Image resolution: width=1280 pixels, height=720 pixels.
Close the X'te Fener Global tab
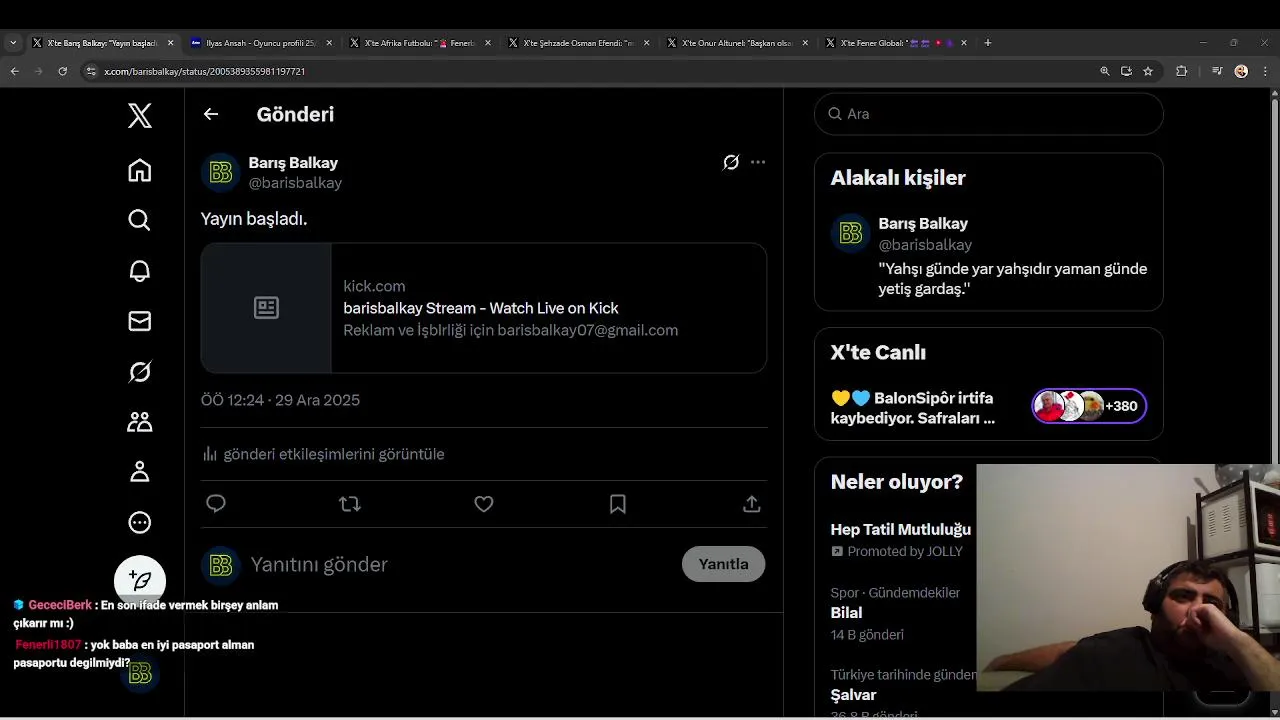(x=964, y=43)
